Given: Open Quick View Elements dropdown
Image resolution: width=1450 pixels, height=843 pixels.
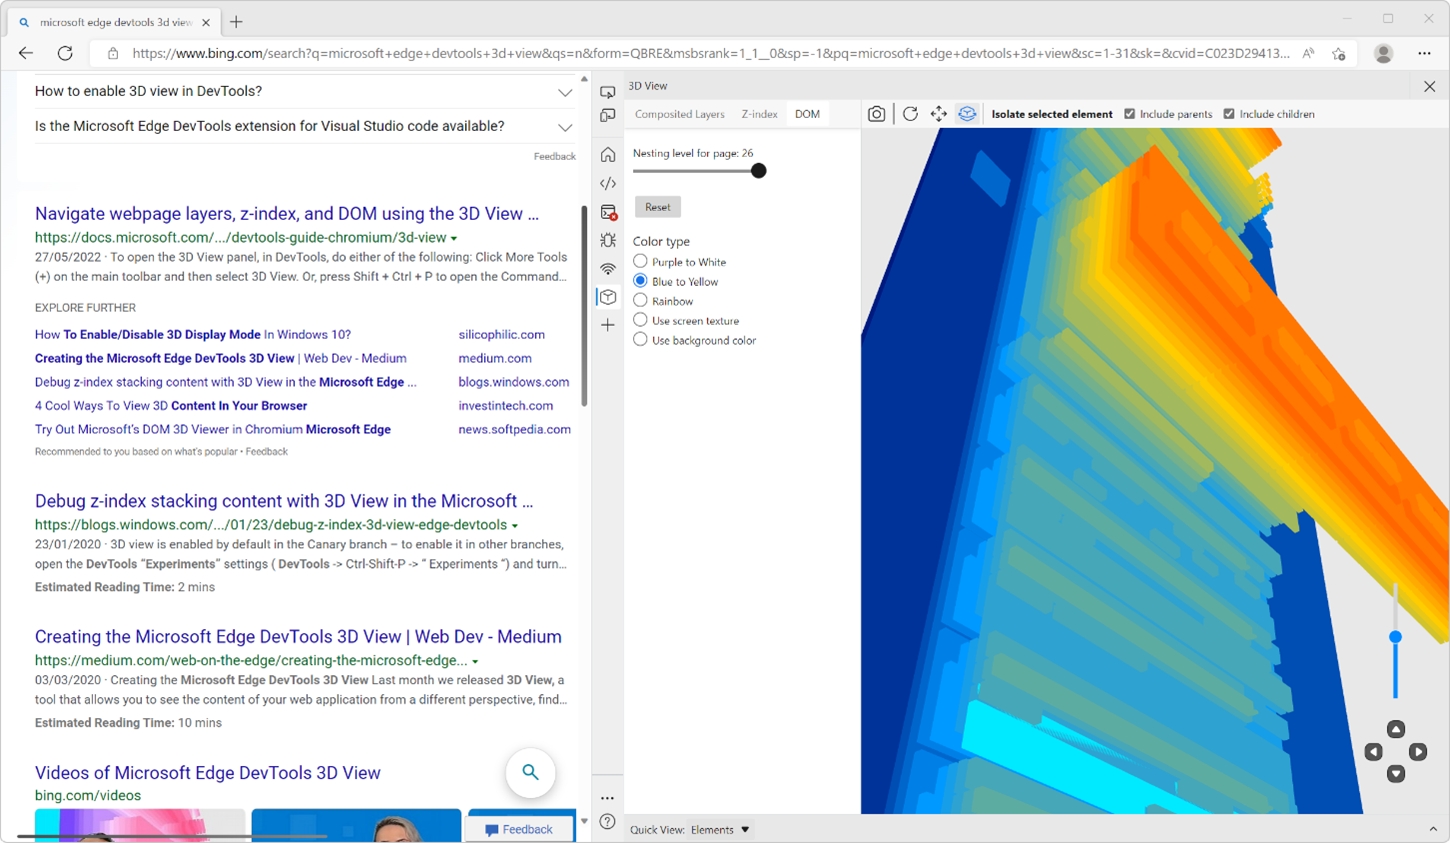Looking at the screenshot, I should [x=720, y=830].
